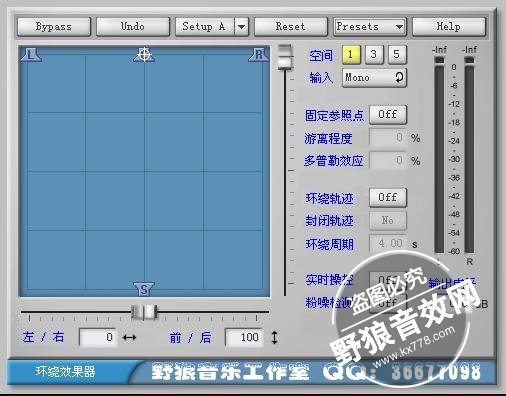Click the crosshair sound source marker

point(144,54)
